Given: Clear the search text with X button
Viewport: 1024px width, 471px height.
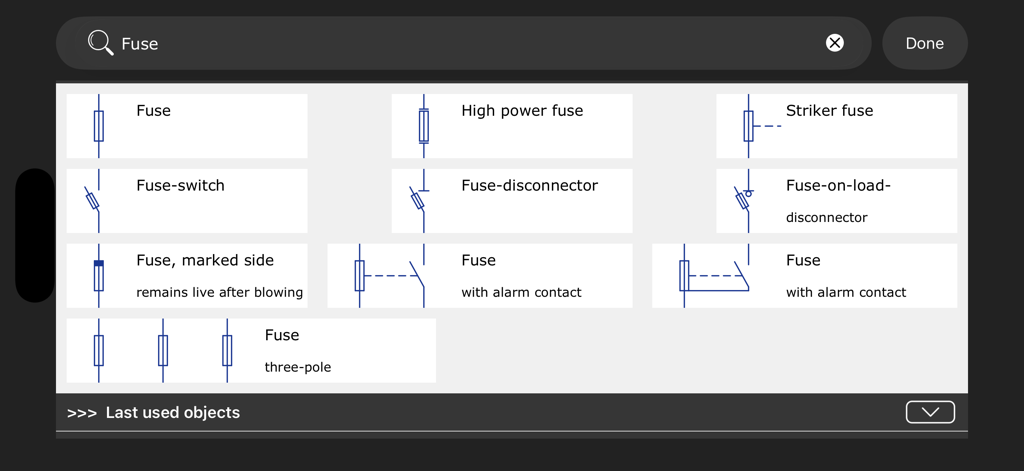Looking at the screenshot, I should (x=835, y=43).
